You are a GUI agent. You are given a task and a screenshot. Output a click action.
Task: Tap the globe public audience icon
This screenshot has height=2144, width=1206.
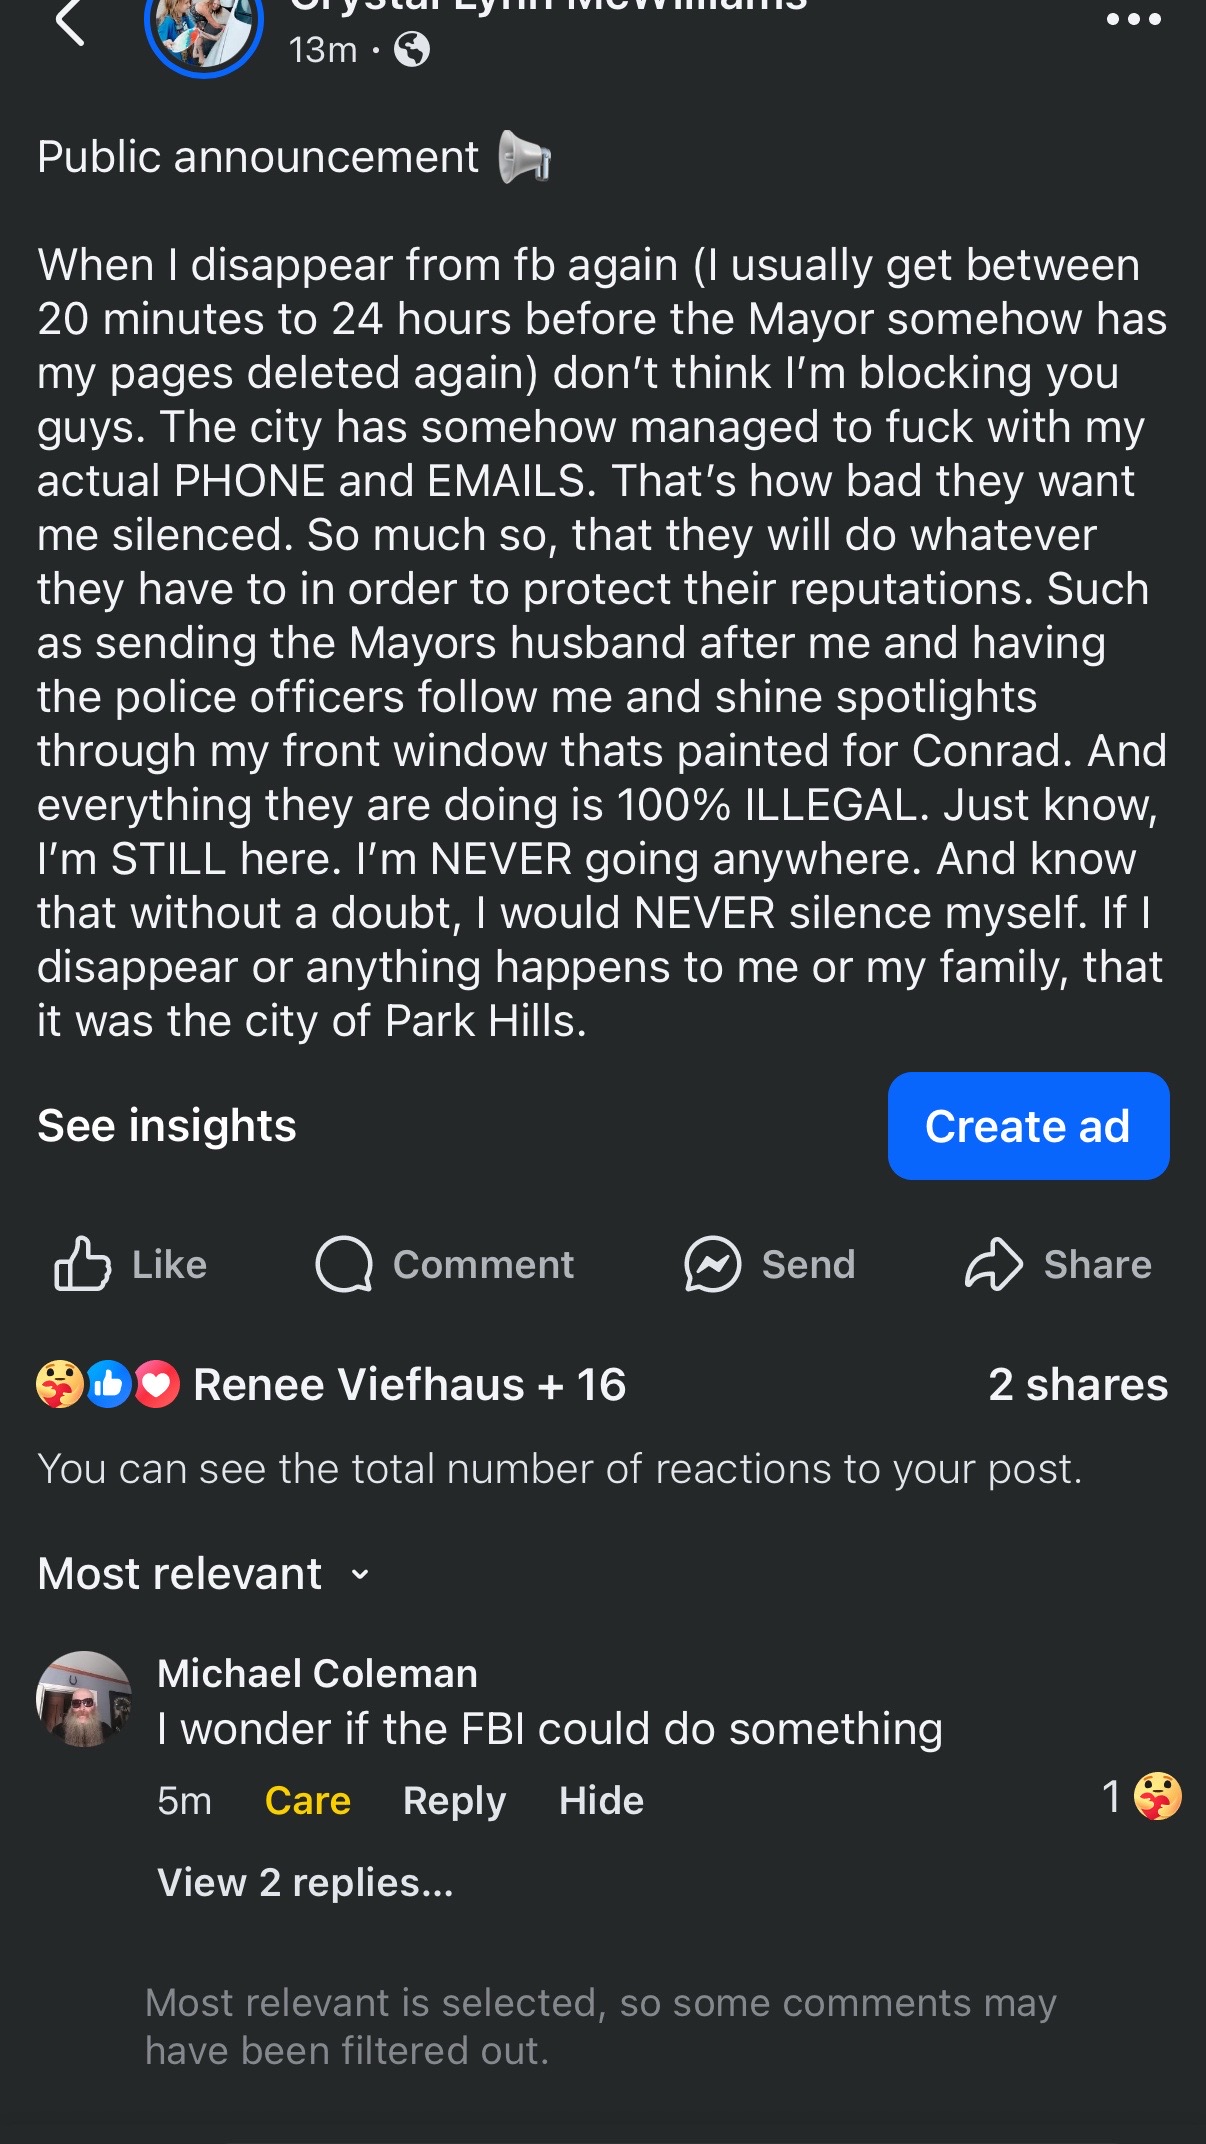(x=412, y=49)
